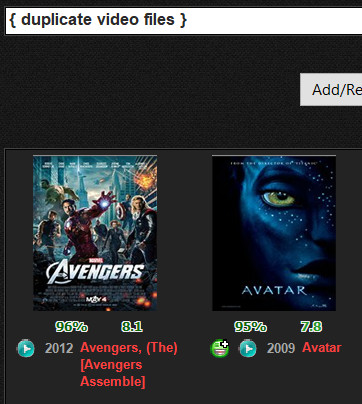Click the green add-to-list icon beside Avatar
This screenshot has height=404, width=362.
click(220, 349)
